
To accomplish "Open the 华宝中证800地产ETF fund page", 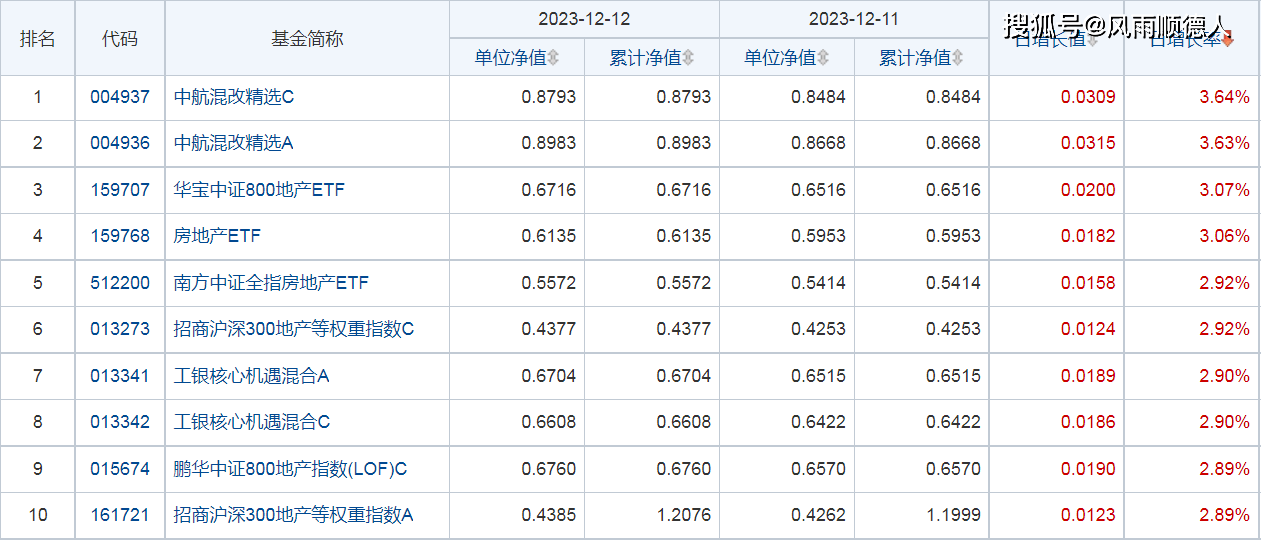I will click(260, 190).
